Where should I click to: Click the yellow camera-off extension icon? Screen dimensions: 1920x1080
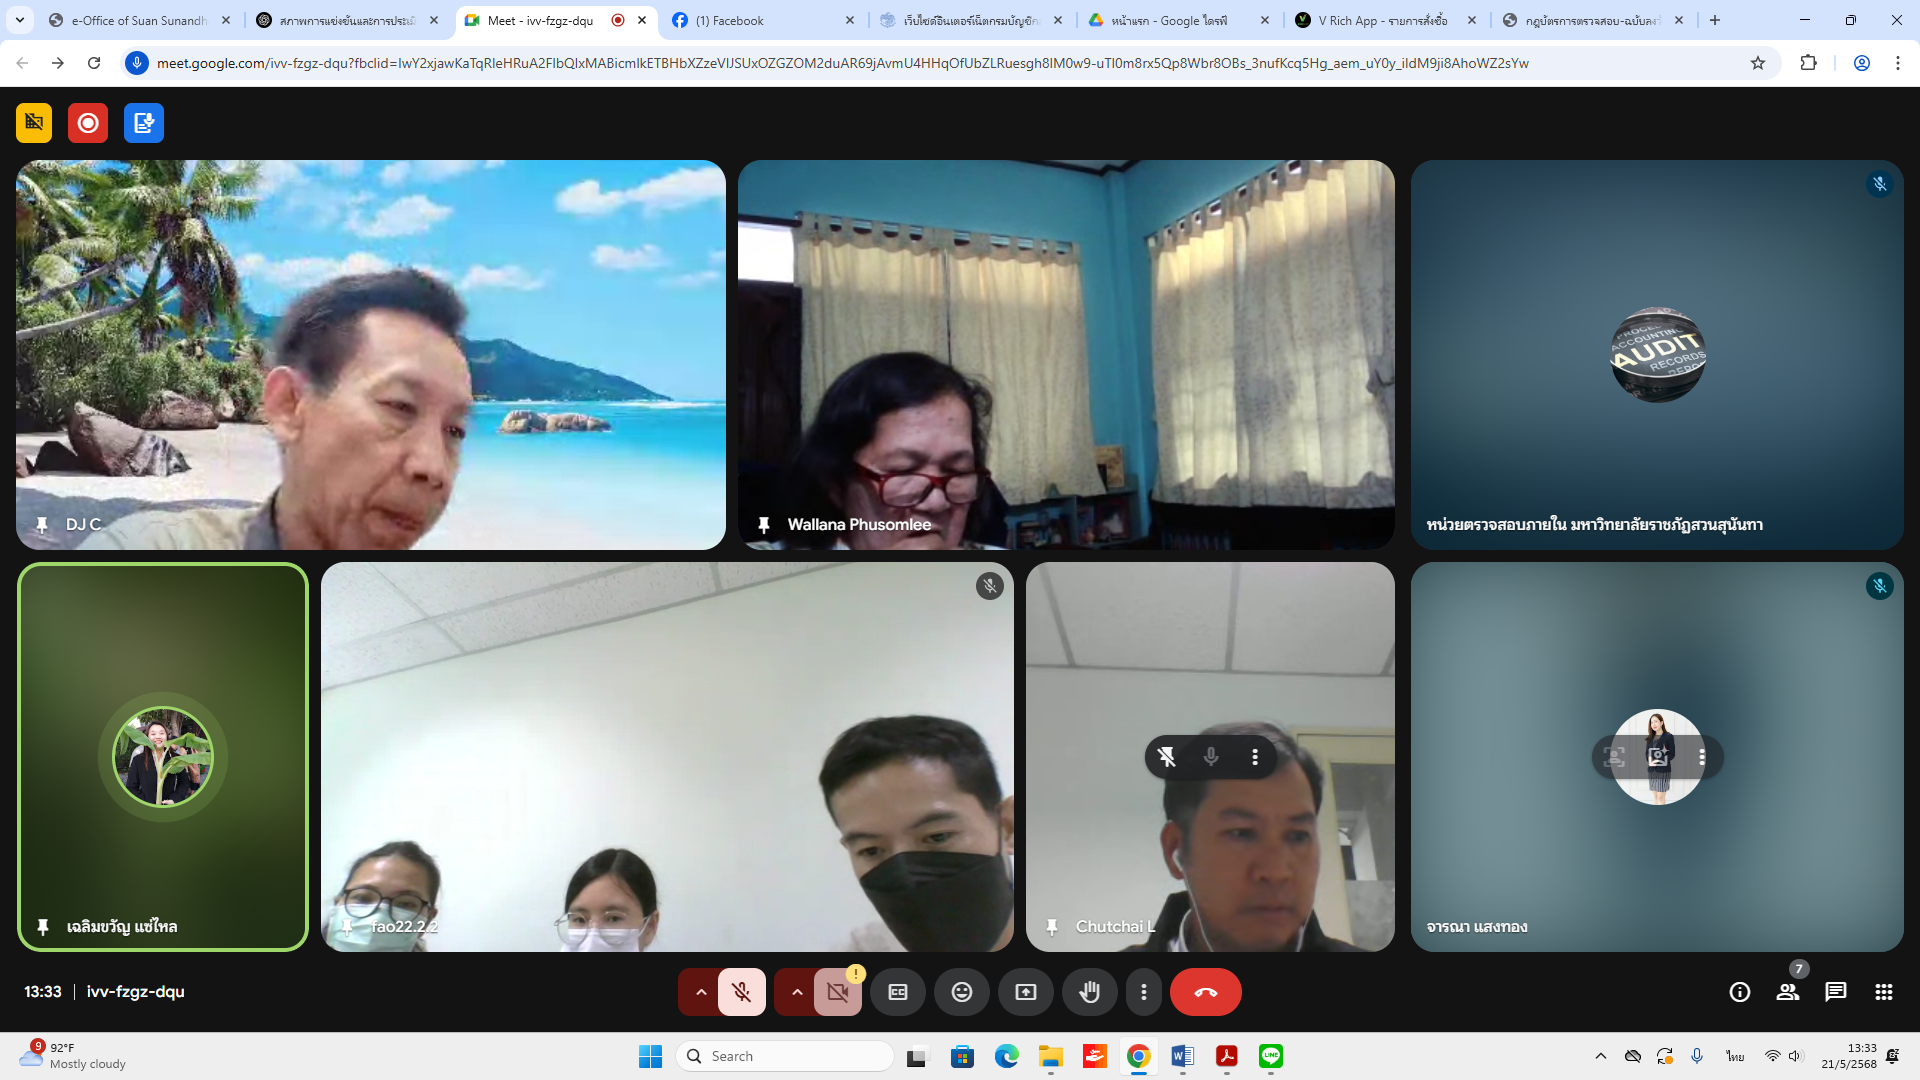click(34, 123)
